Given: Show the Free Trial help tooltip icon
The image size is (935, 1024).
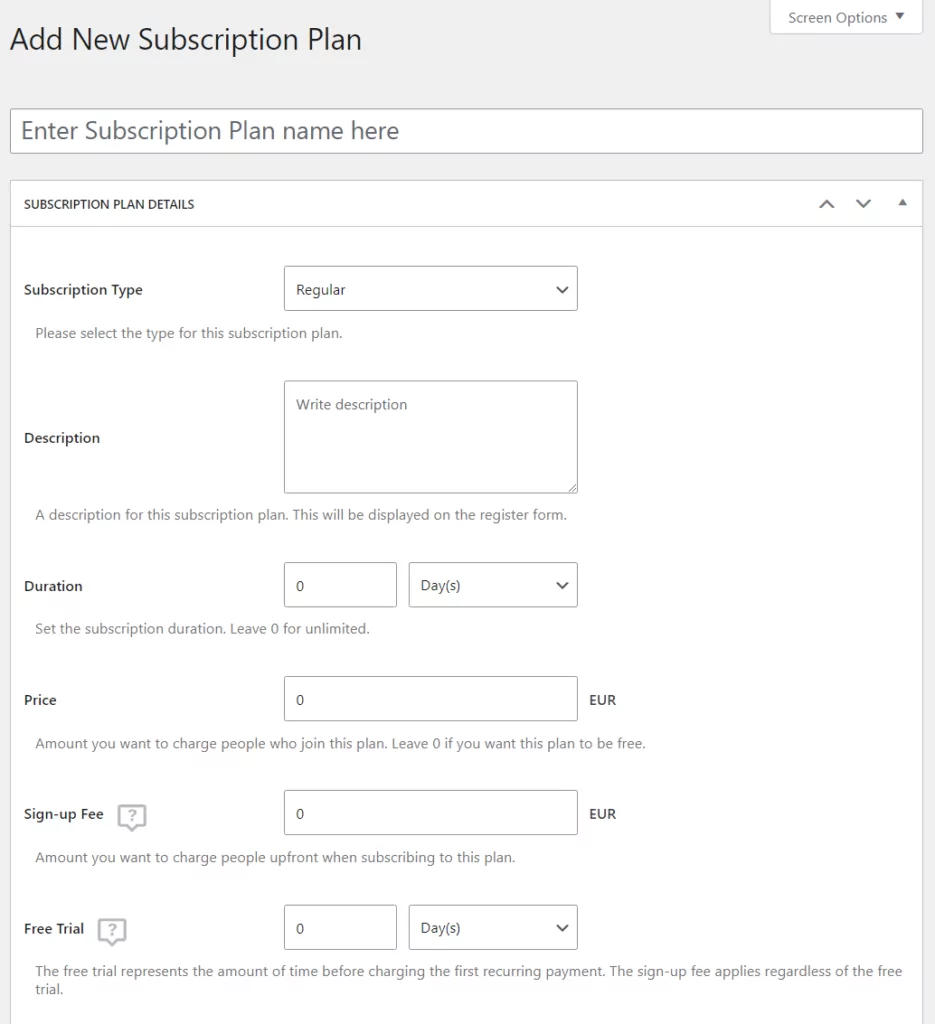Looking at the screenshot, I should click(112, 931).
